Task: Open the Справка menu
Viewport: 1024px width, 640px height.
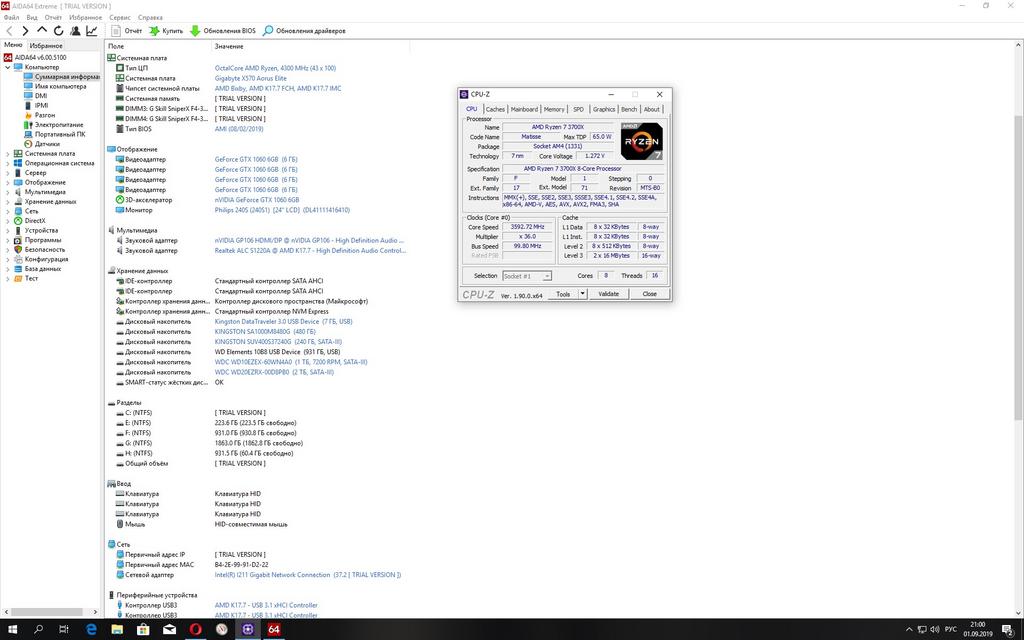Action: 150,18
